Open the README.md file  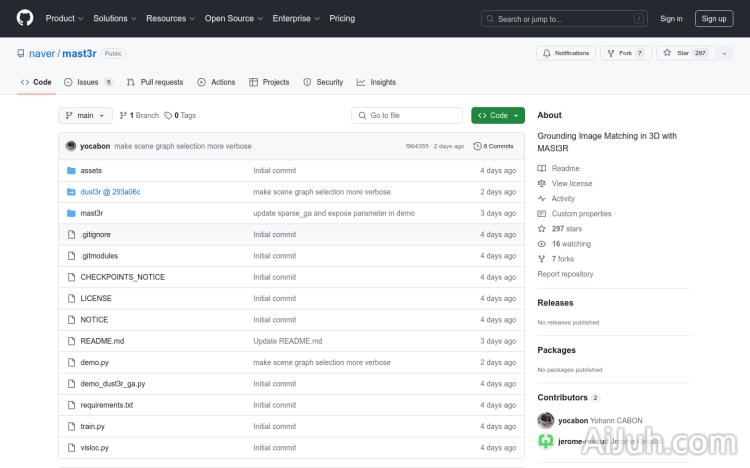pyautogui.click(x=102, y=341)
